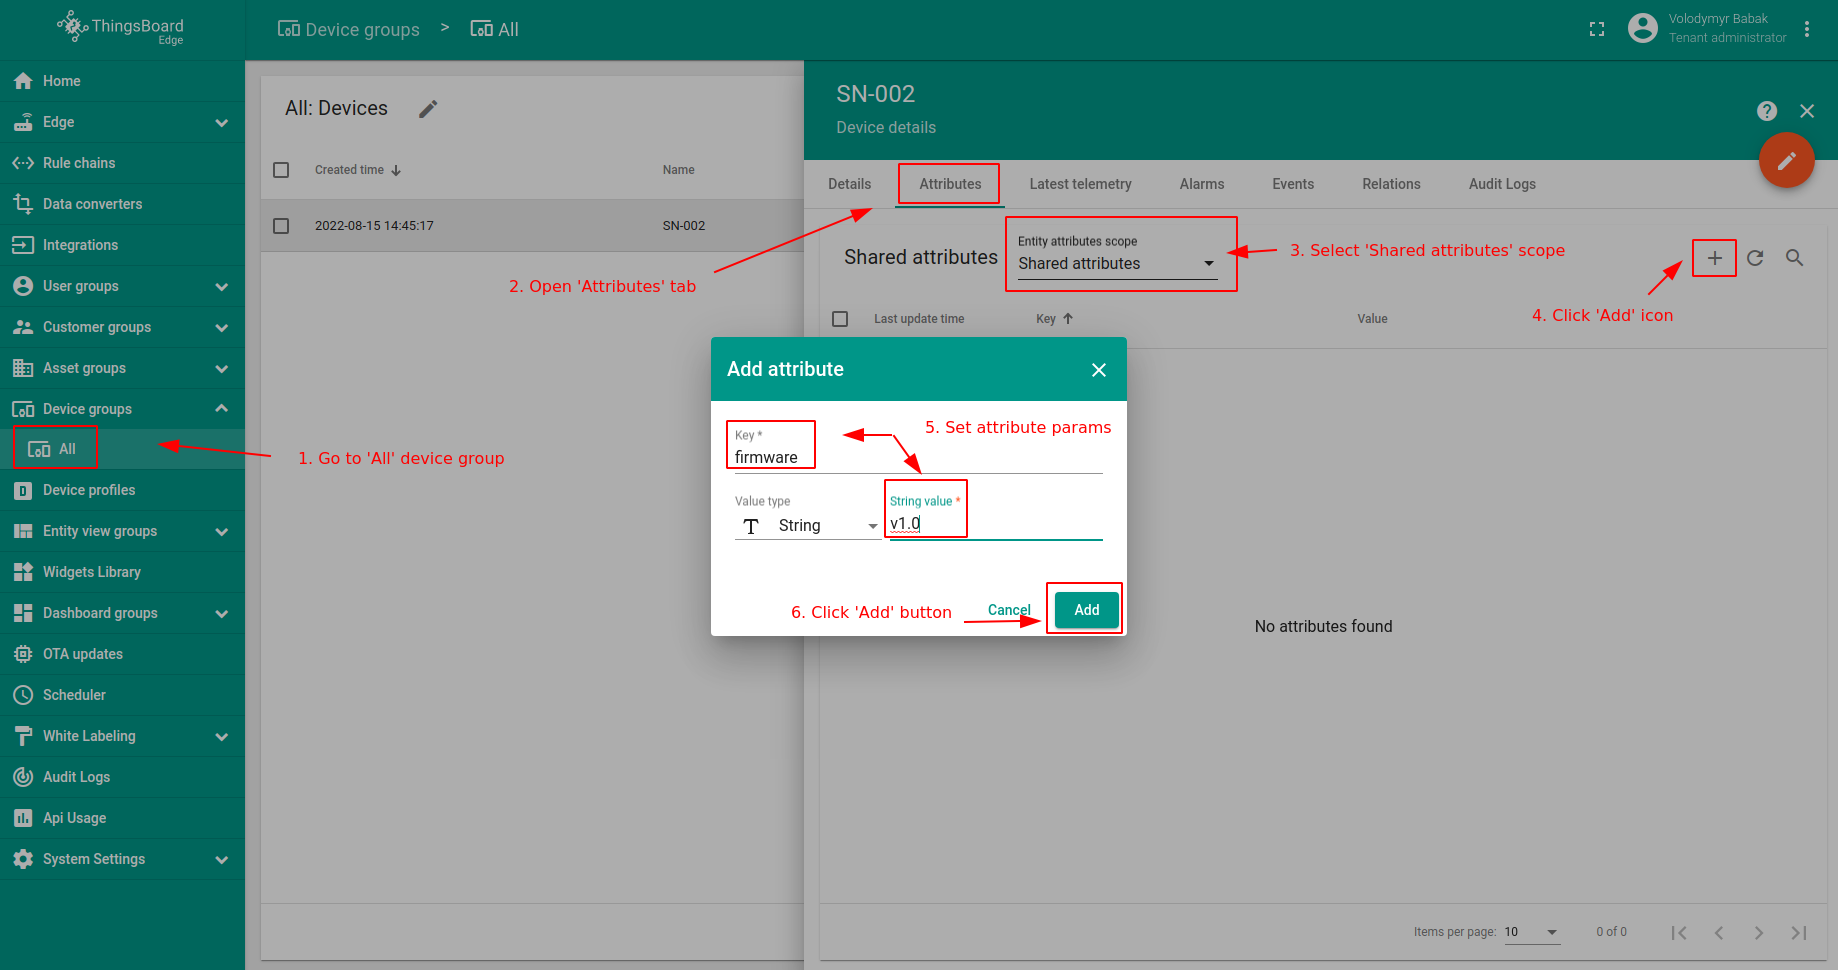Expand Asset groups in the sidebar
The width and height of the screenshot is (1838, 970).
point(221,368)
